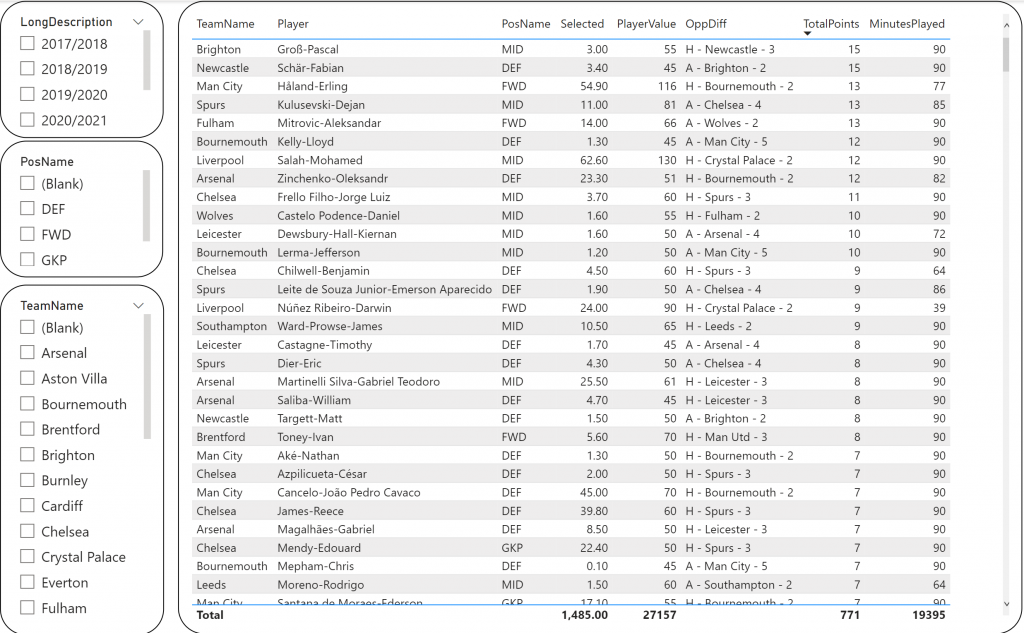Filter positions by DEF

27,208
